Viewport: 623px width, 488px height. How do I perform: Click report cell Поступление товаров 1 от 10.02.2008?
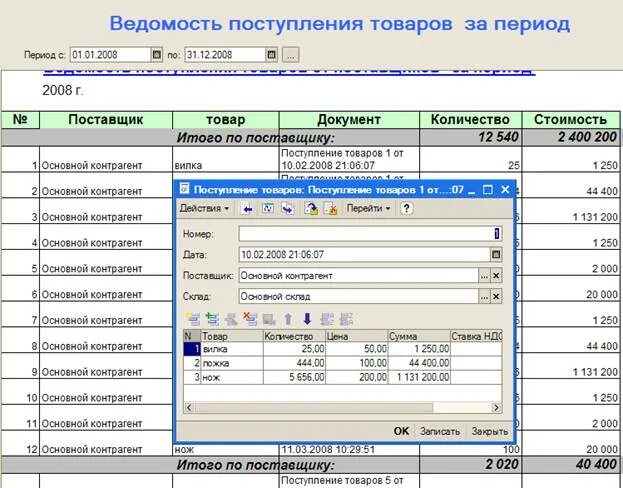349,159
